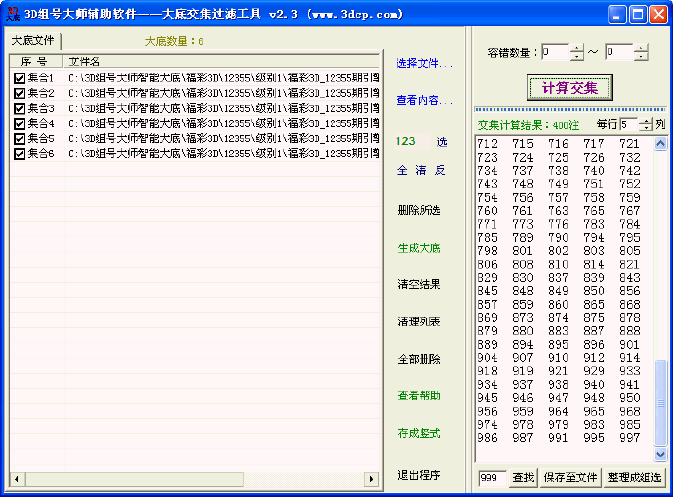Increase the first 容错数量 spinner value
Image resolution: width=673 pixels, height=497 pixels.
coord(577,48)
